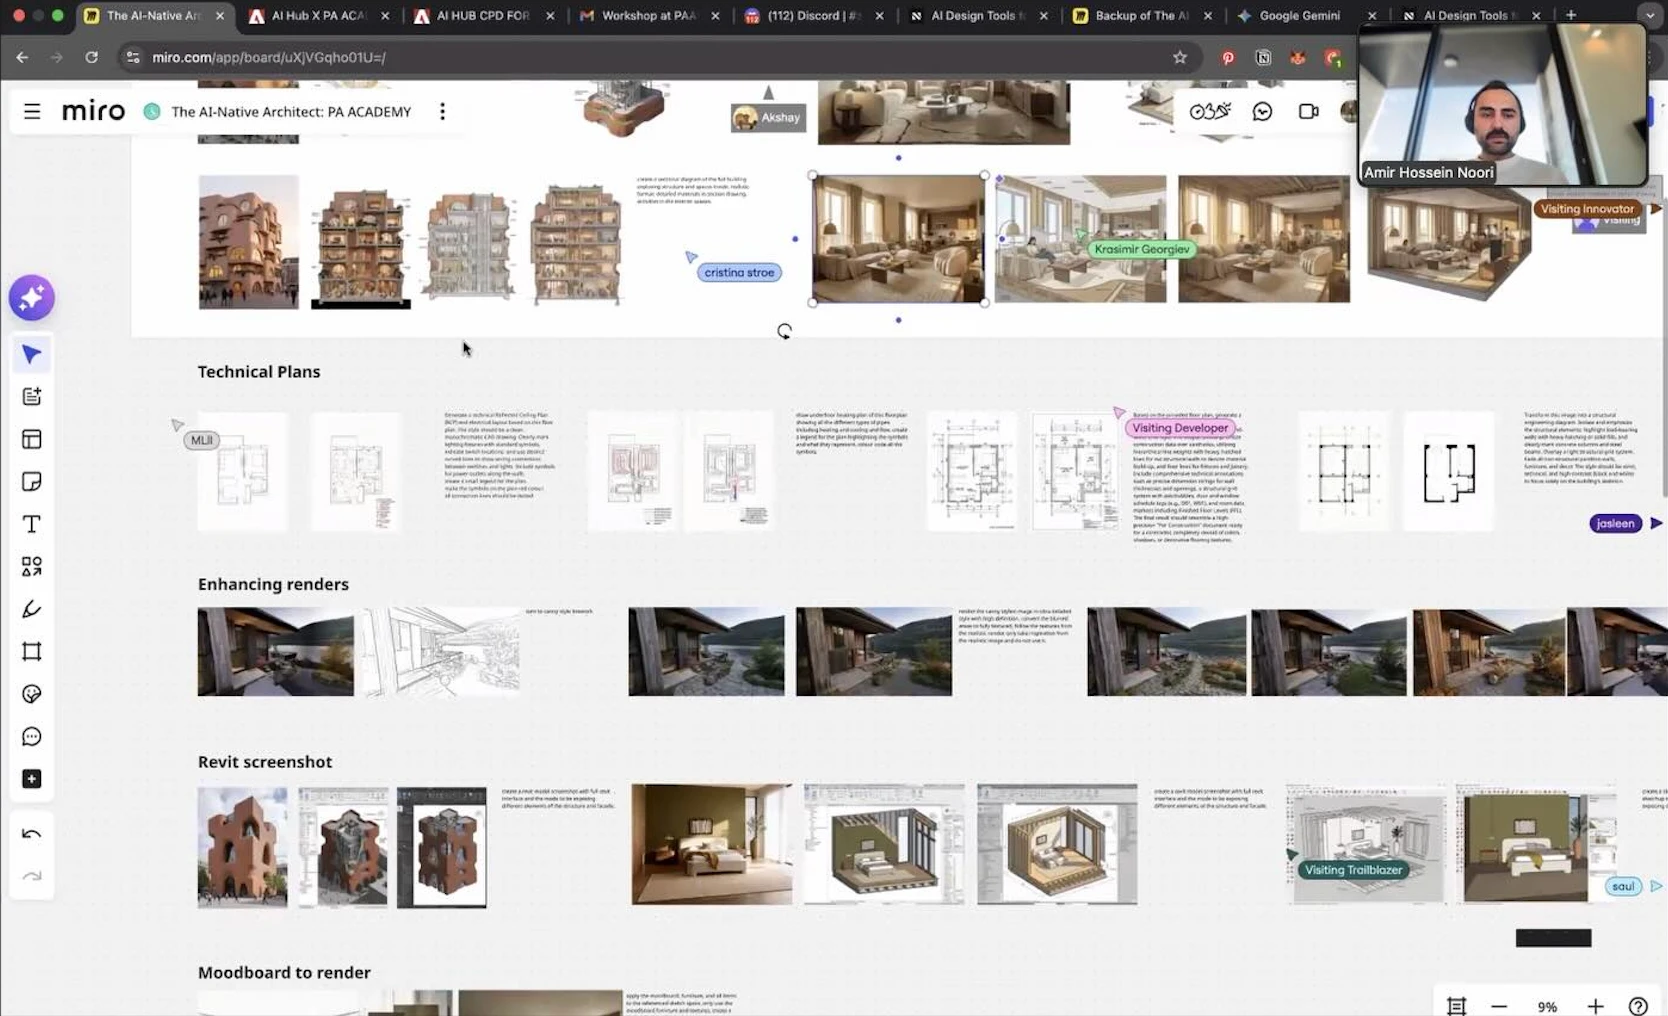Switch to Workshop at PAA Gmail tab
Viewport: 1668px width, 1016px height.
pos(647,15)
